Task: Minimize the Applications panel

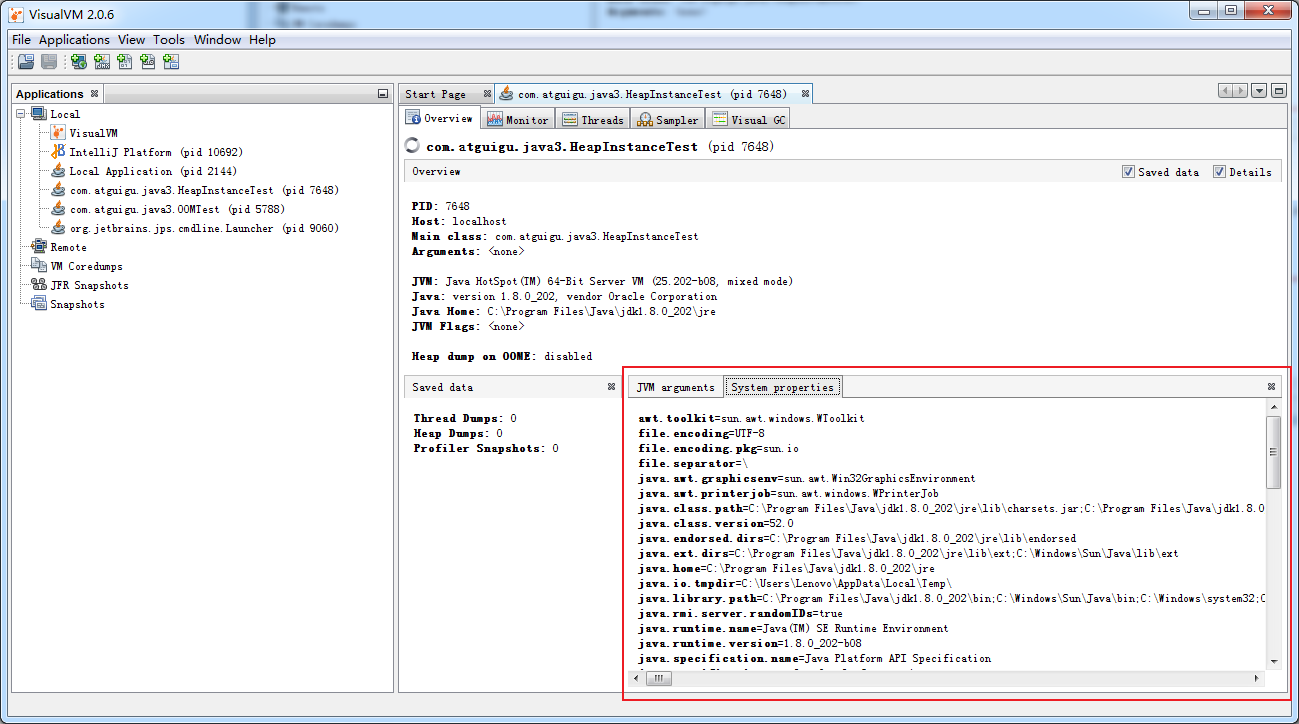Action: tap(383, 94)
